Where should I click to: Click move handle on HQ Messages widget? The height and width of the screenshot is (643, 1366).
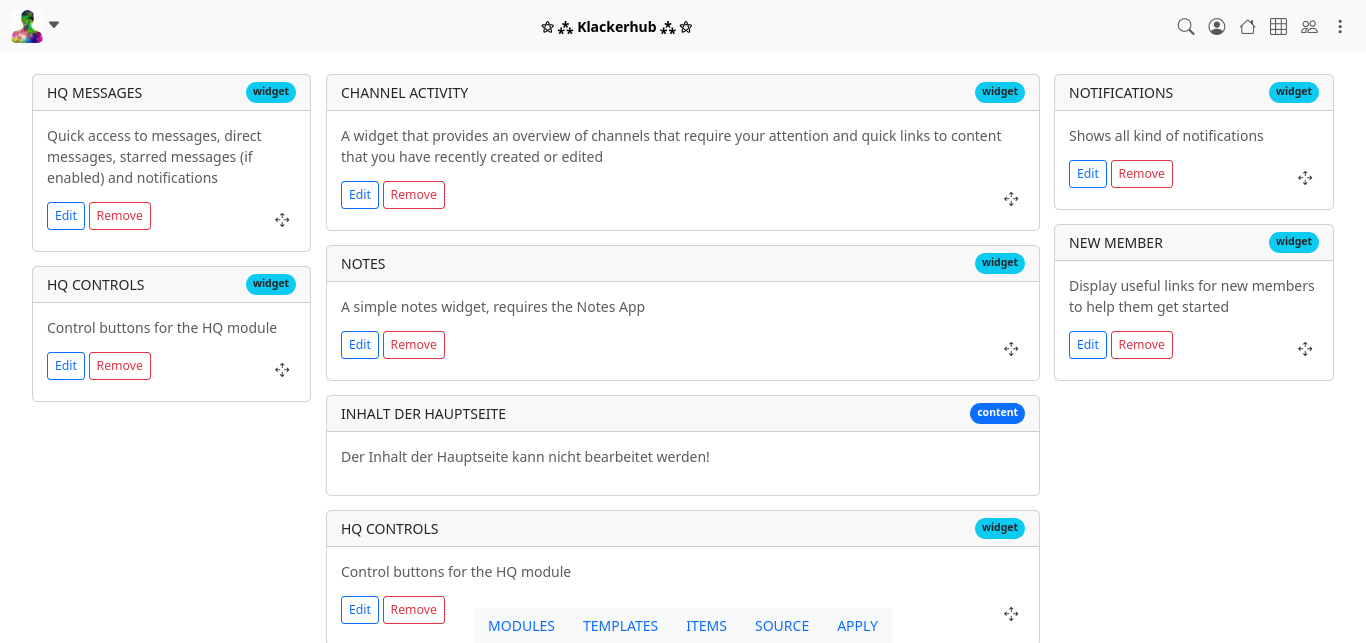pyautogui.click(x=282, y=220)
